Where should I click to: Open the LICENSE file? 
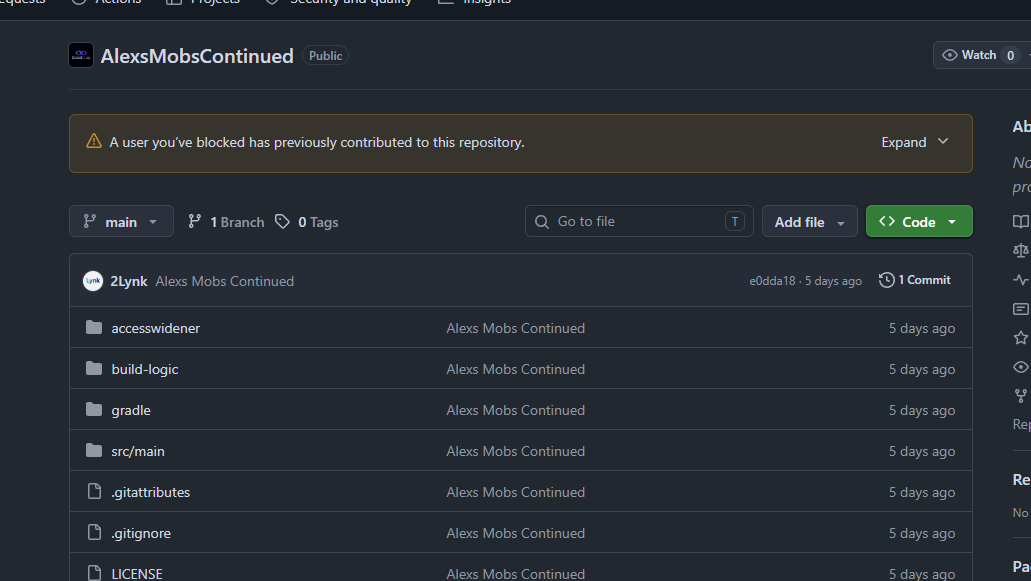(x=137, y=574)
